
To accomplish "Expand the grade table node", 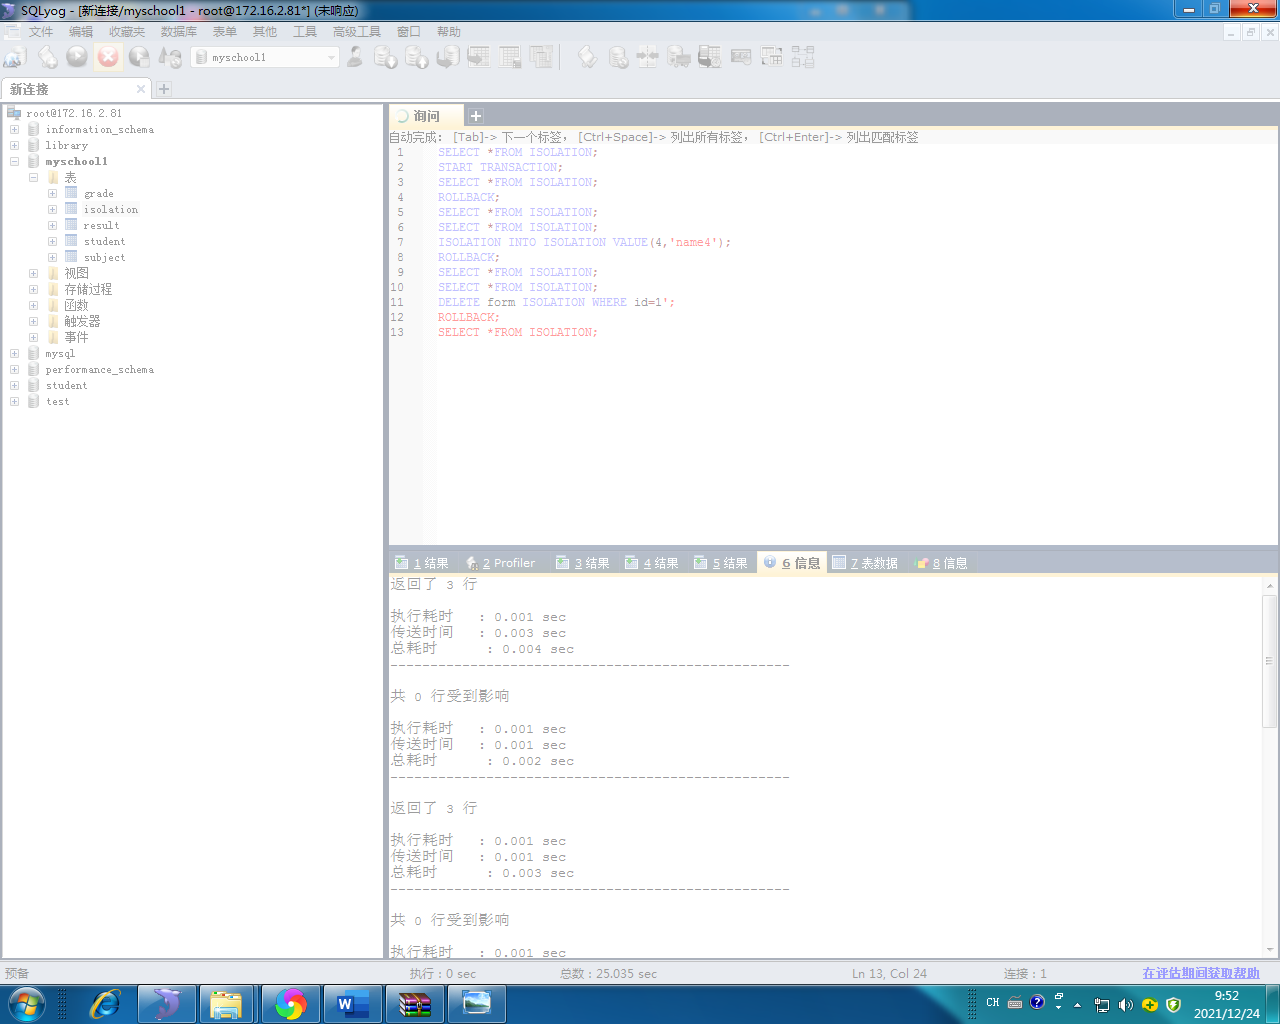I will click(x=52, y=194).
